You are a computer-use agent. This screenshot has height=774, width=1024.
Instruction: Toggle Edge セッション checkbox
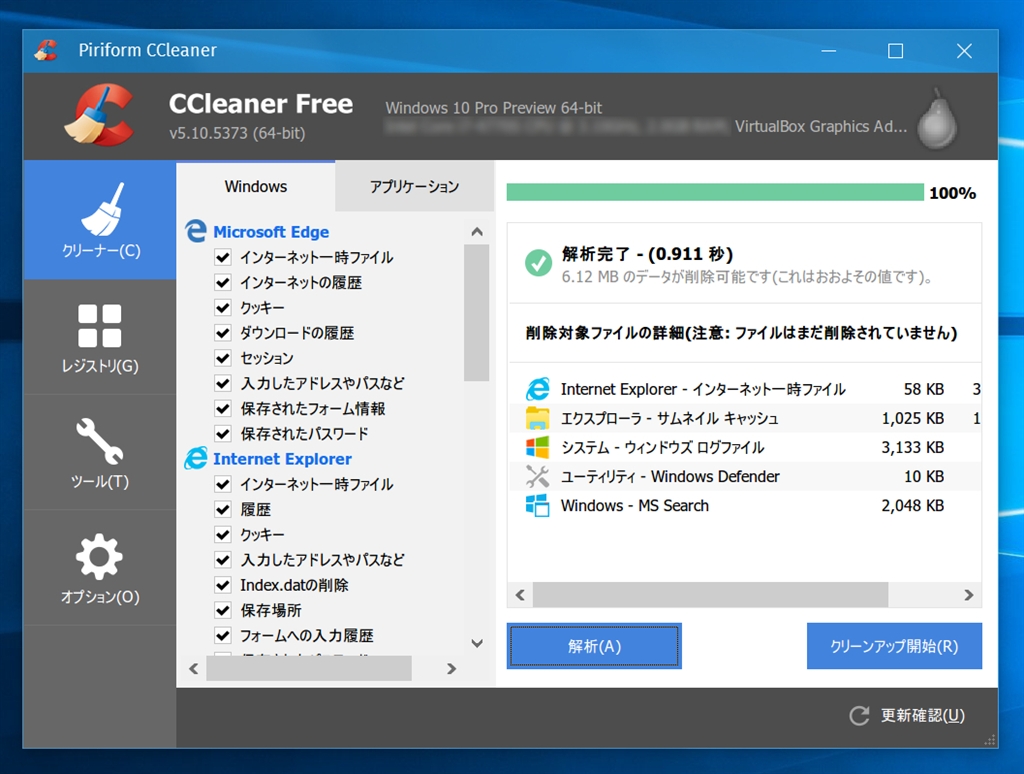click(x=223, y=358)
